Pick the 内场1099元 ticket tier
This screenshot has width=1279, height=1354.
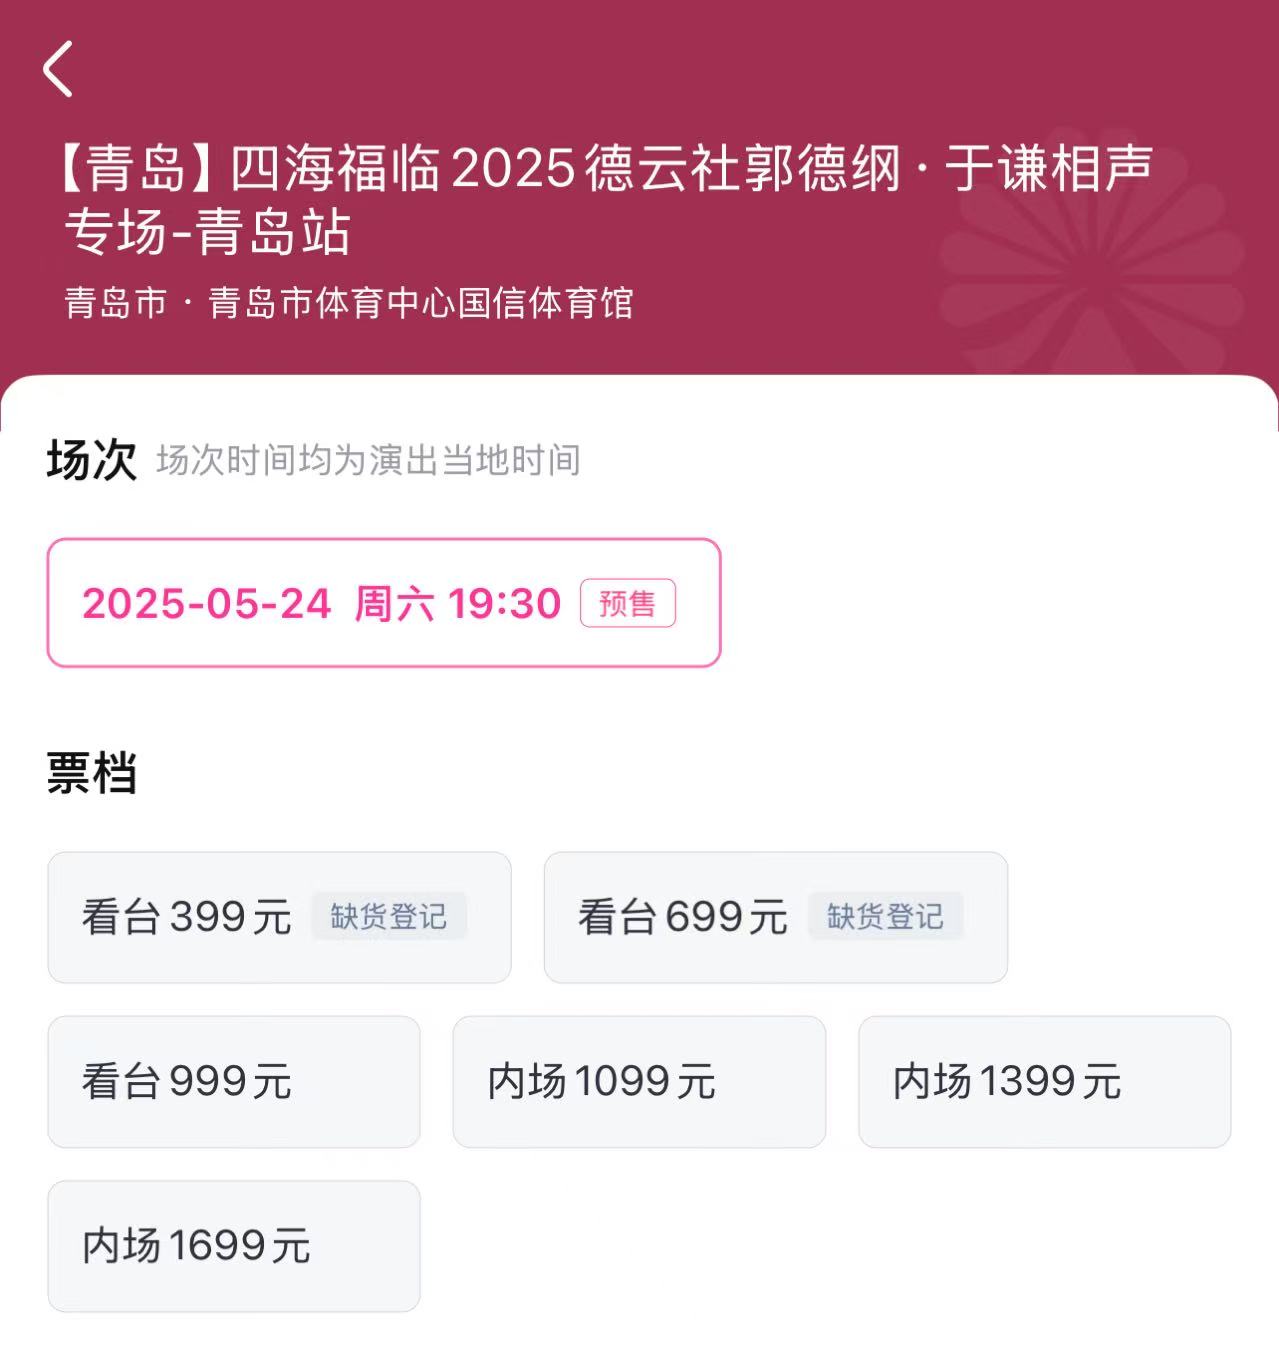coord(639,1081)
